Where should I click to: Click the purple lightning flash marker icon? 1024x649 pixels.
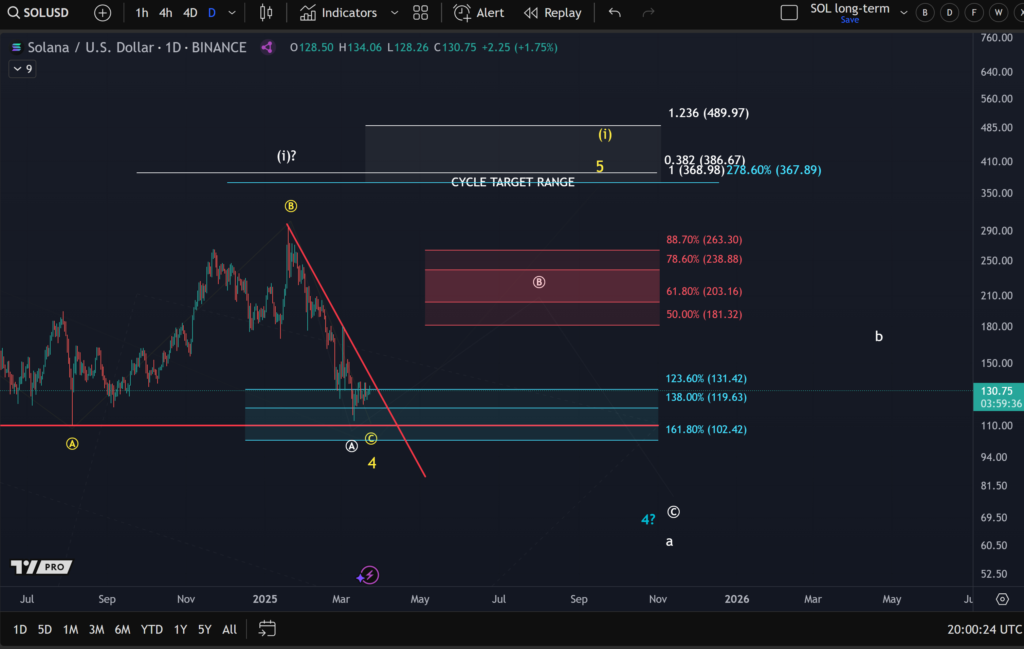tap(369, 575)
